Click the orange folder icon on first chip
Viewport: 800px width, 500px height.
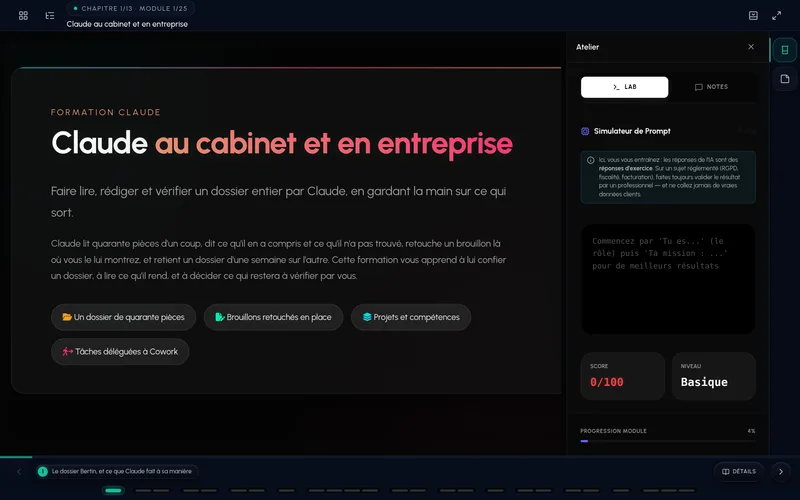(67, 317)
